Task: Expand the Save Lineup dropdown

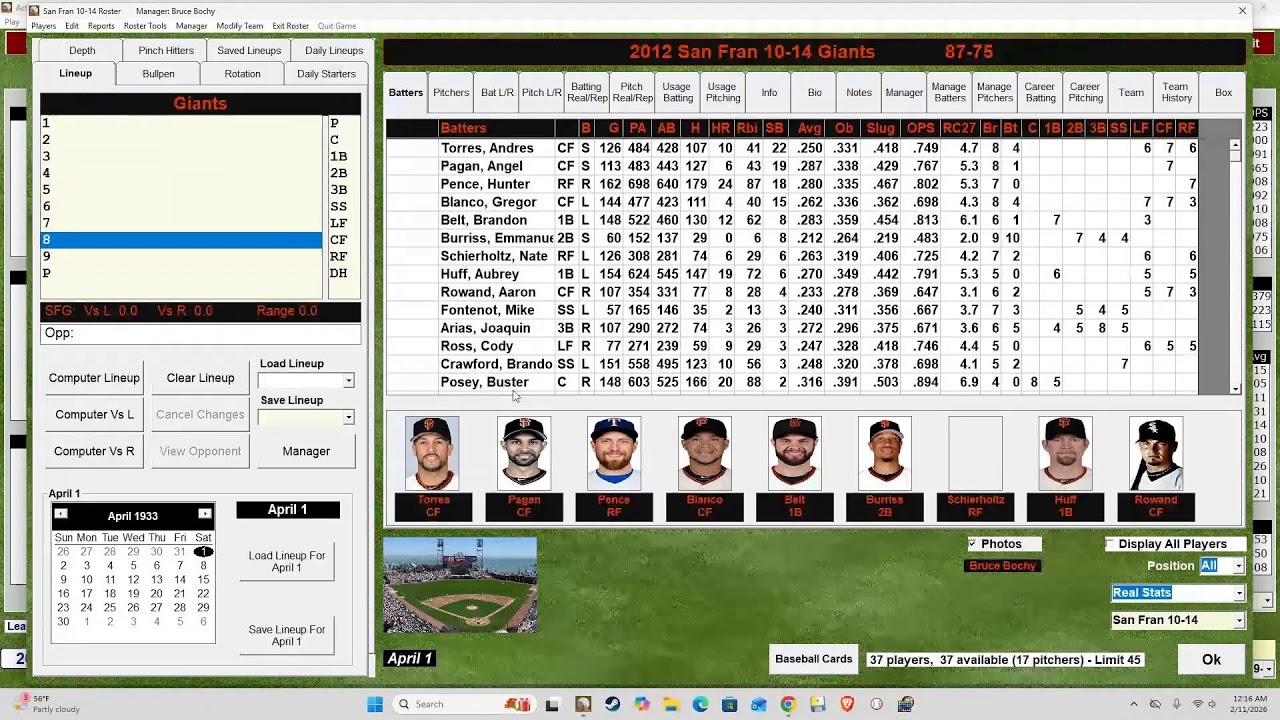Action: (348, 417)
